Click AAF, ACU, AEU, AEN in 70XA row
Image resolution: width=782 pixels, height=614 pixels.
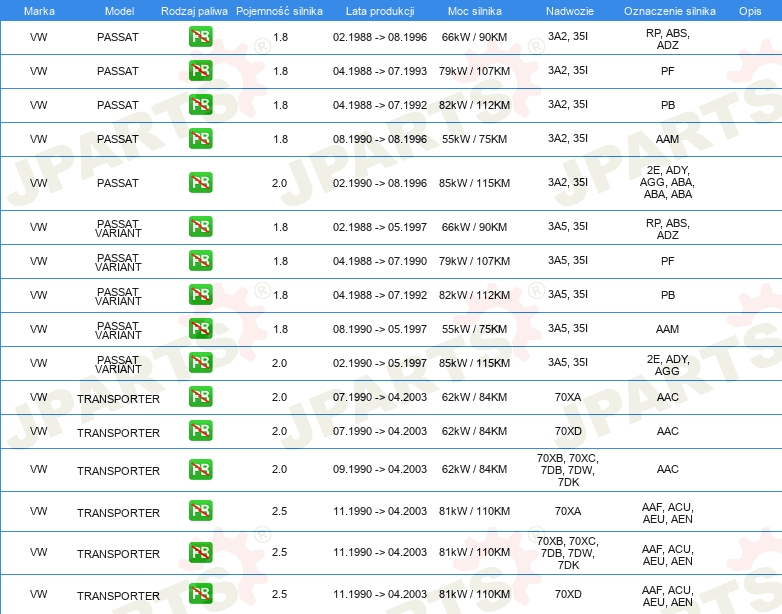tap(667, 513)
